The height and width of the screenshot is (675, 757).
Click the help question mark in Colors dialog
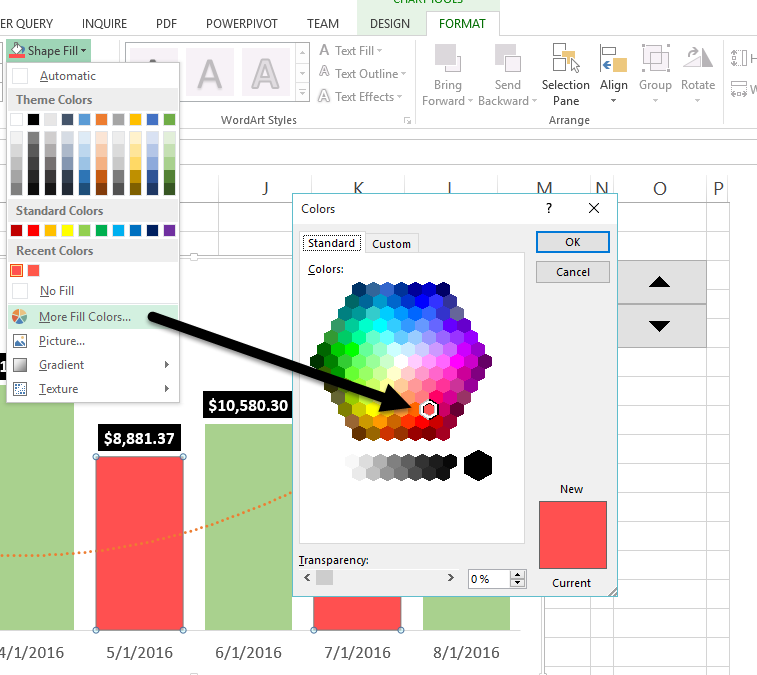[x=548, y=208]
